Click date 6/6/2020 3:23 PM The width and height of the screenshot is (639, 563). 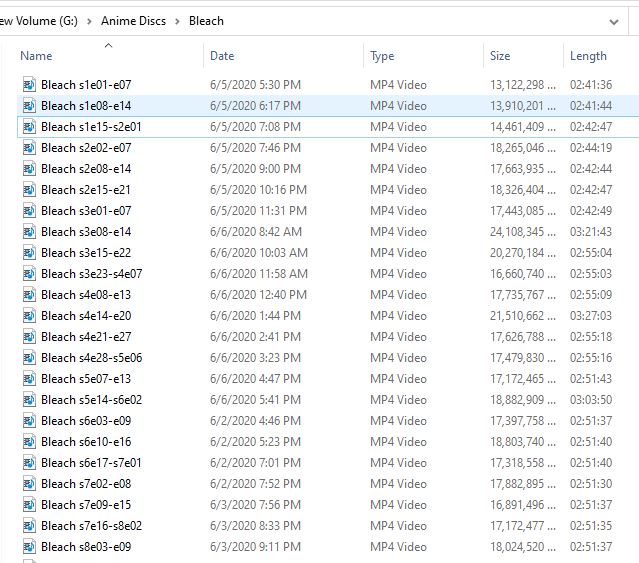tap(256, 358)
